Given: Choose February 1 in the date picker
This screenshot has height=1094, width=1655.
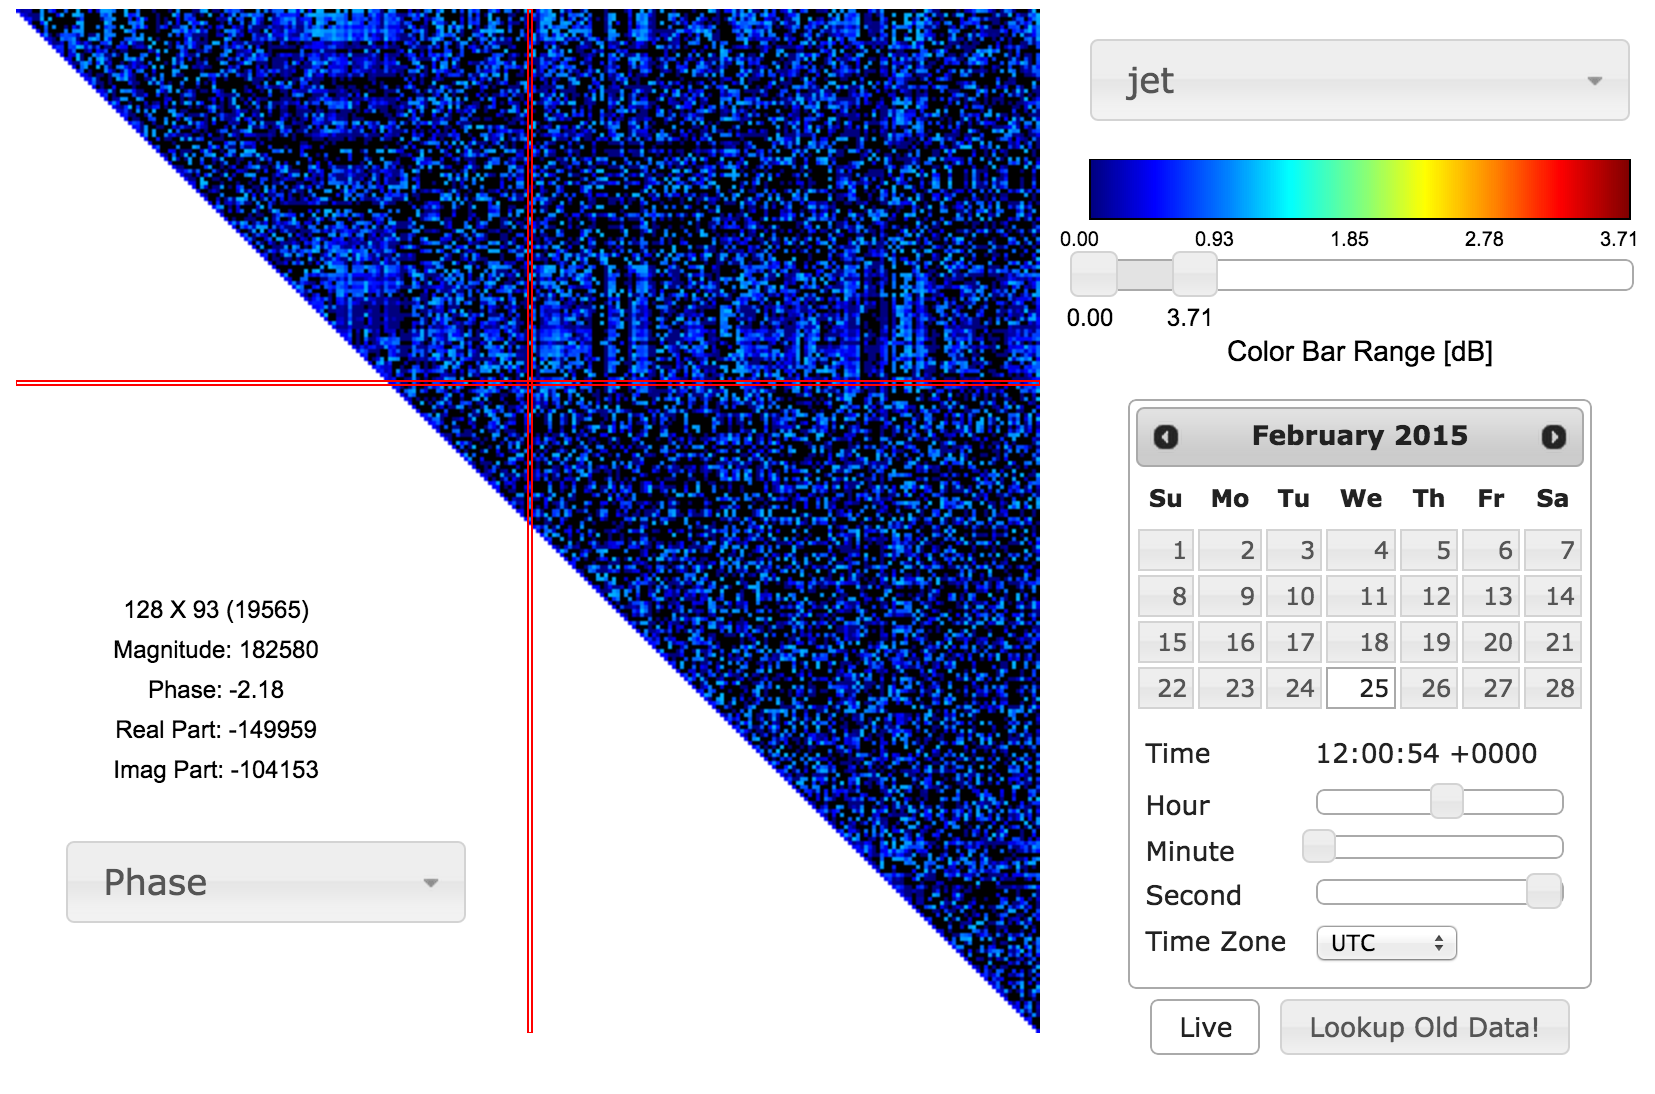Looking at the screenshot, I should [x=1166, y=550].
